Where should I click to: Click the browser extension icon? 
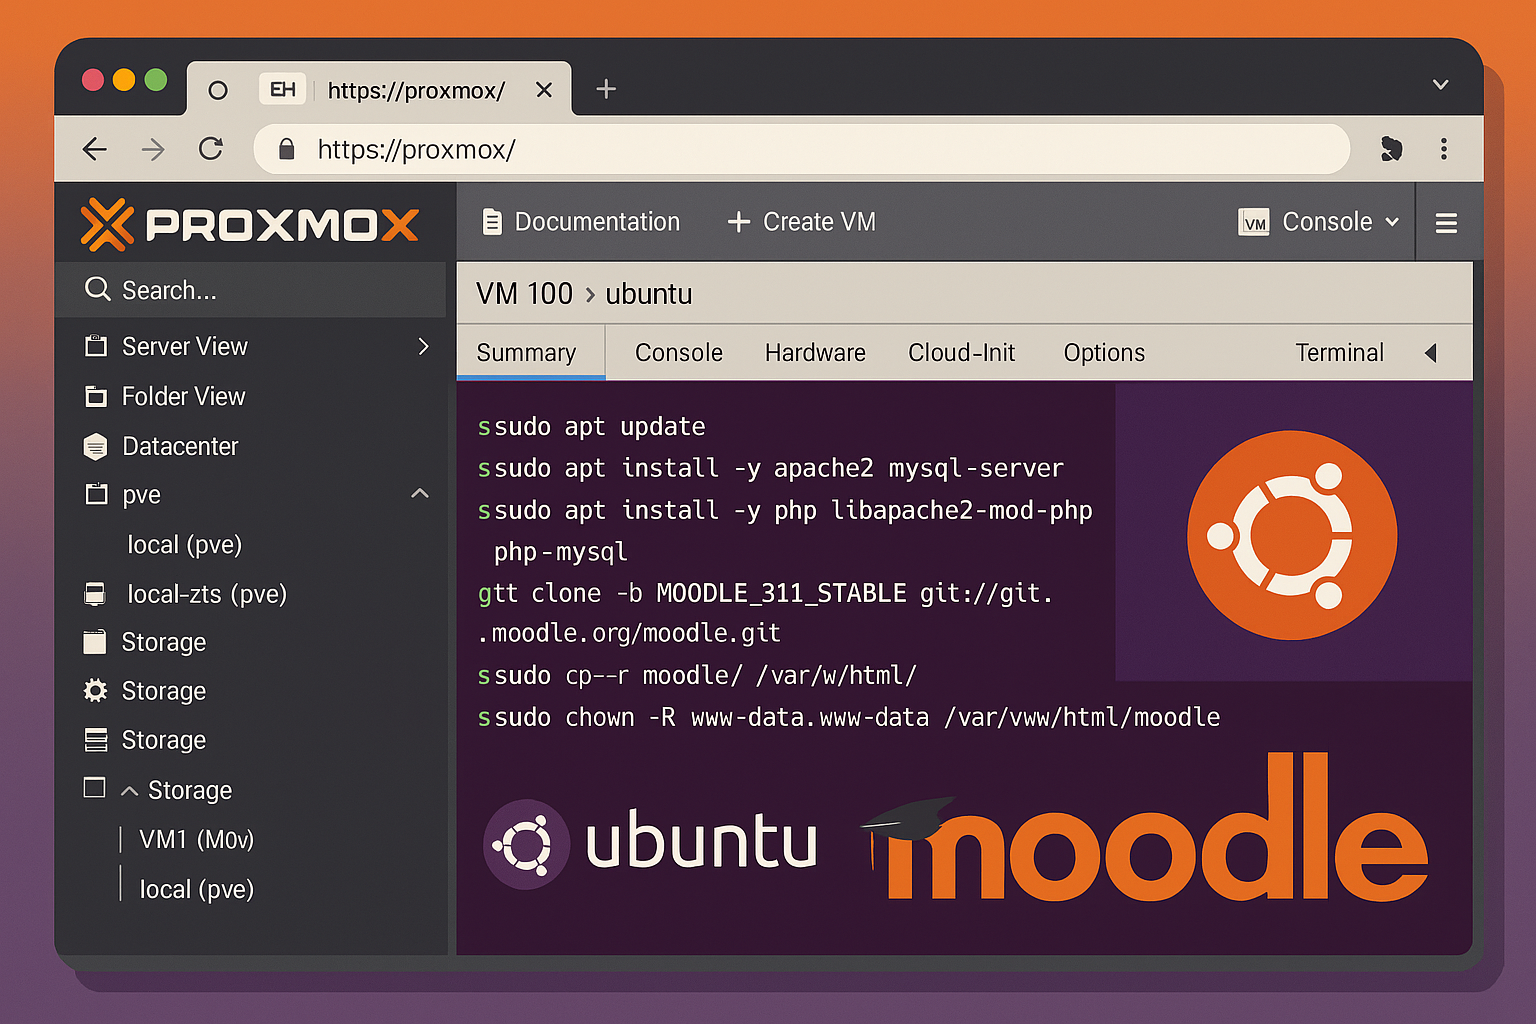tap(1391, 149)
